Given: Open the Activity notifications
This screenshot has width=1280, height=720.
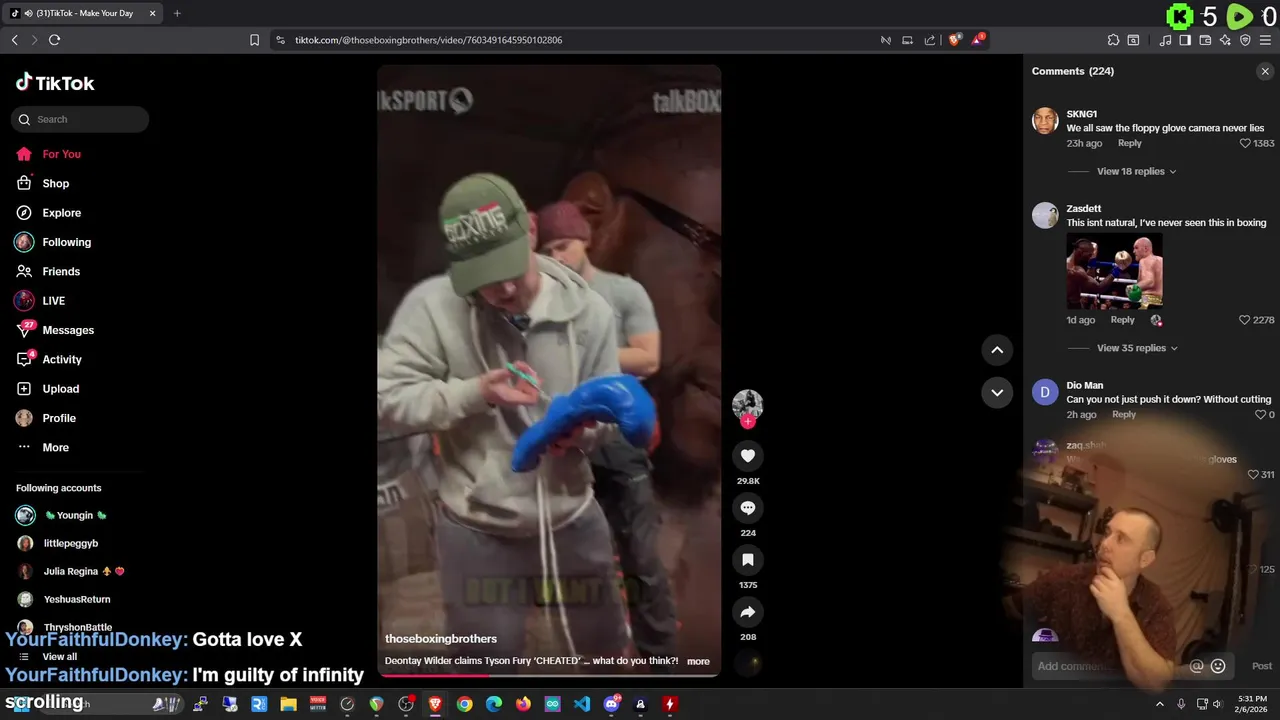Looking at the screenshot, I should pyautogui.click(x=61, y=359).
